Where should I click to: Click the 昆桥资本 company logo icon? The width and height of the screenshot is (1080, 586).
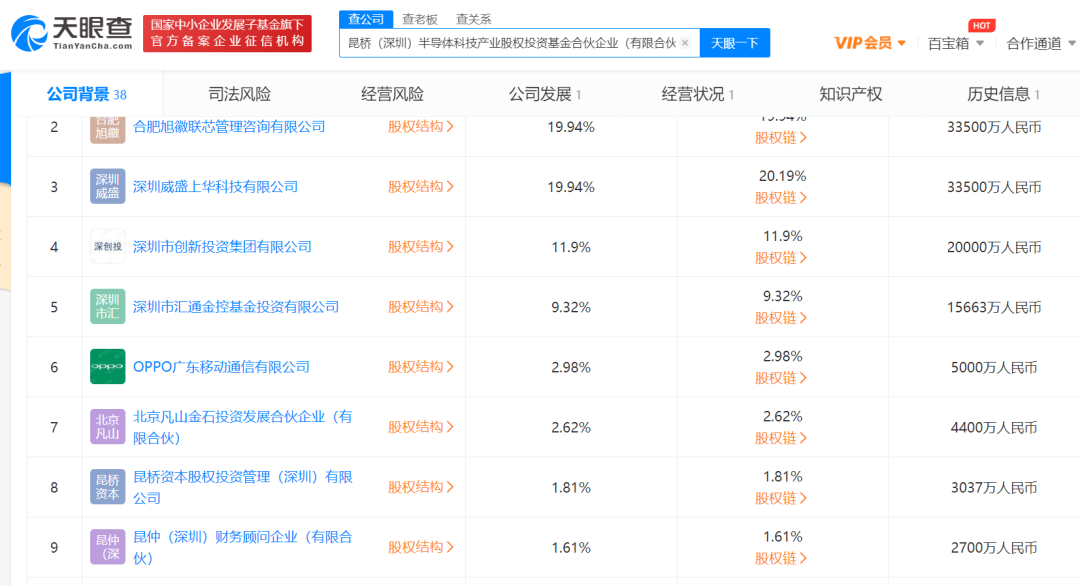pyautogui.click(x=107, y=487)
